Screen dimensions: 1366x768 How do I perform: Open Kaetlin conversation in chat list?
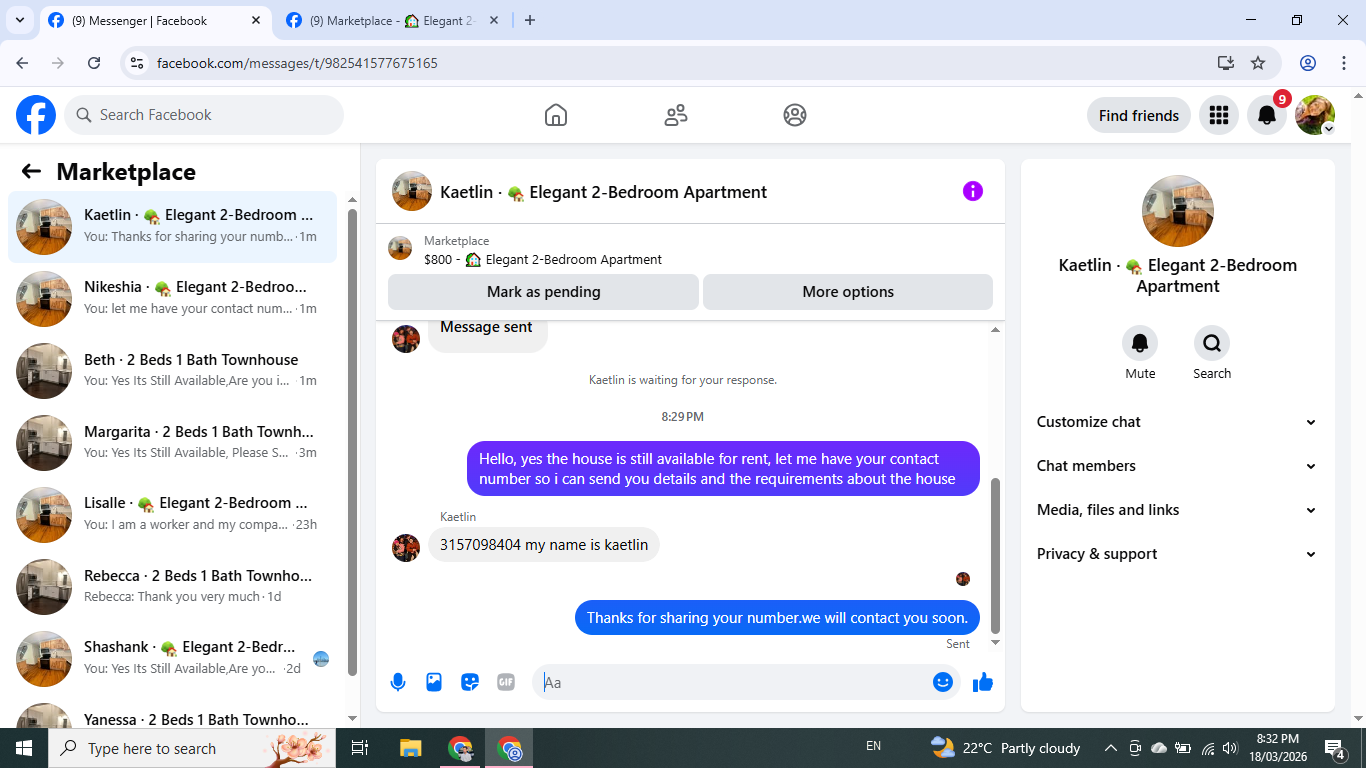(172, 227)
